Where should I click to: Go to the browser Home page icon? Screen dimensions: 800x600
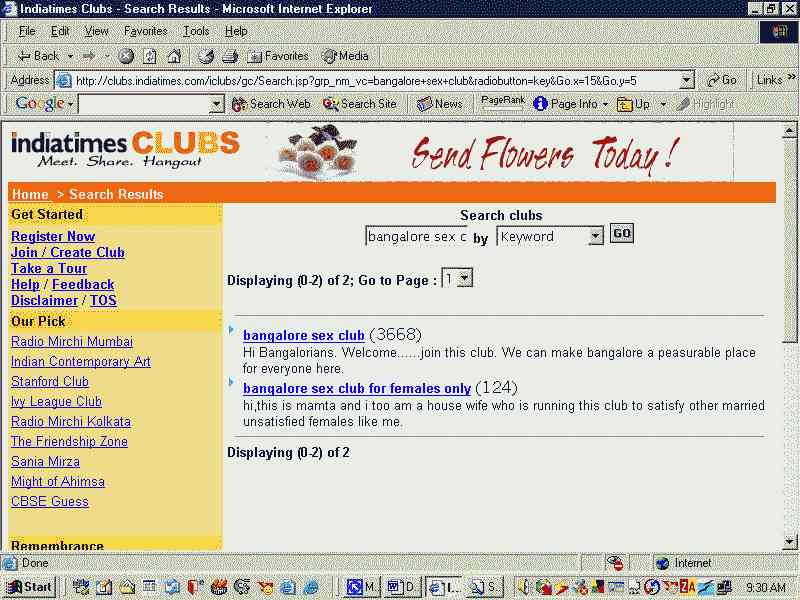tap(174, 56)
